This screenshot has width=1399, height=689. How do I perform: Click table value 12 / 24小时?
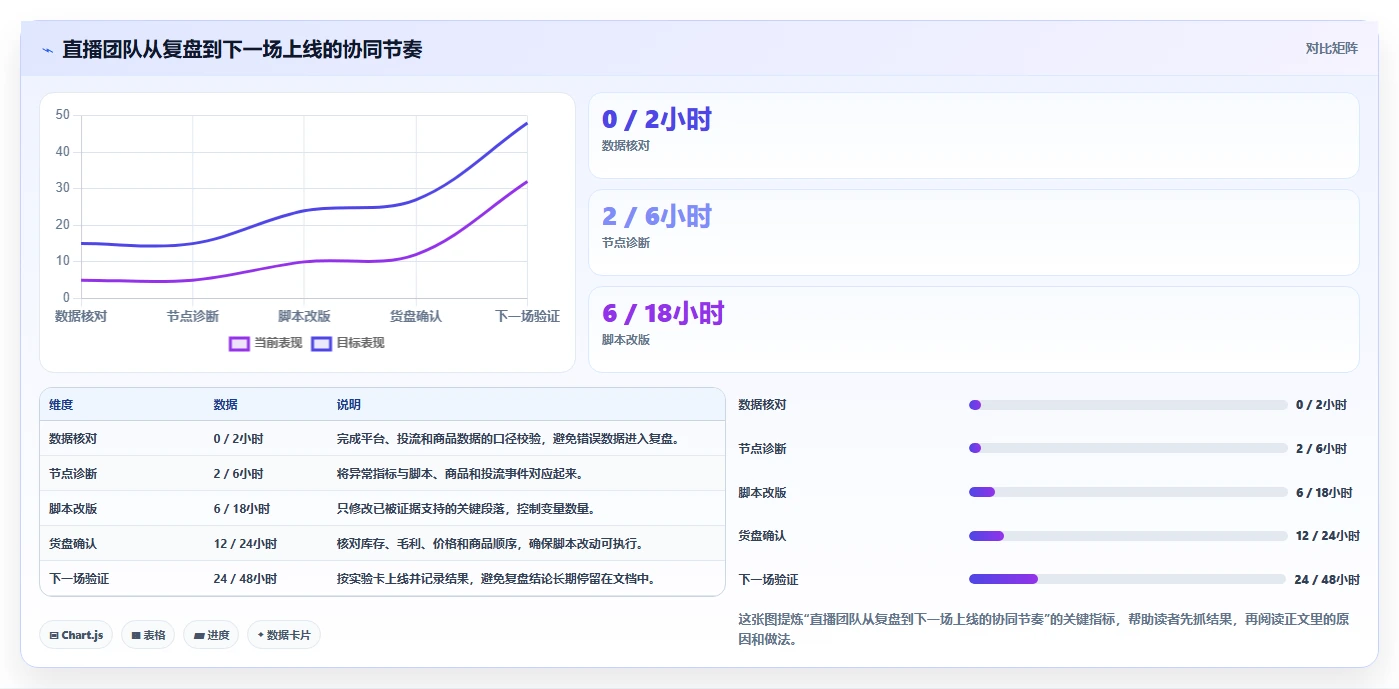click(x=245, y=544)
